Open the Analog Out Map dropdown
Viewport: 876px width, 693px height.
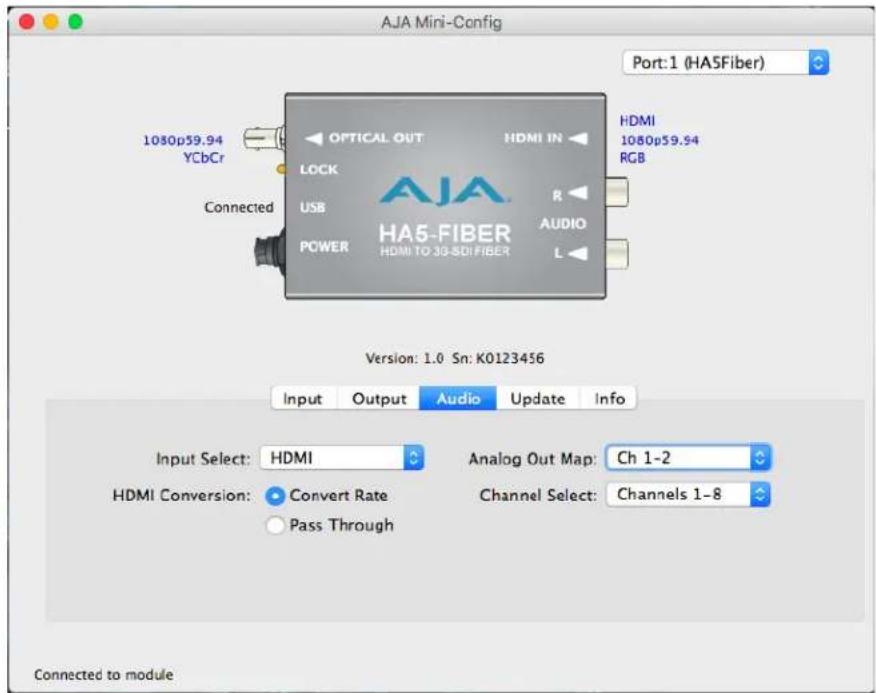pos(688,458)
